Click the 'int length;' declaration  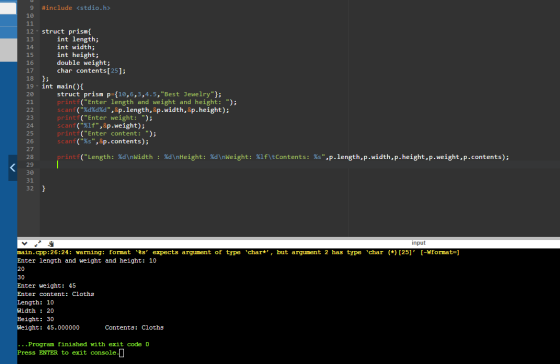78,39
